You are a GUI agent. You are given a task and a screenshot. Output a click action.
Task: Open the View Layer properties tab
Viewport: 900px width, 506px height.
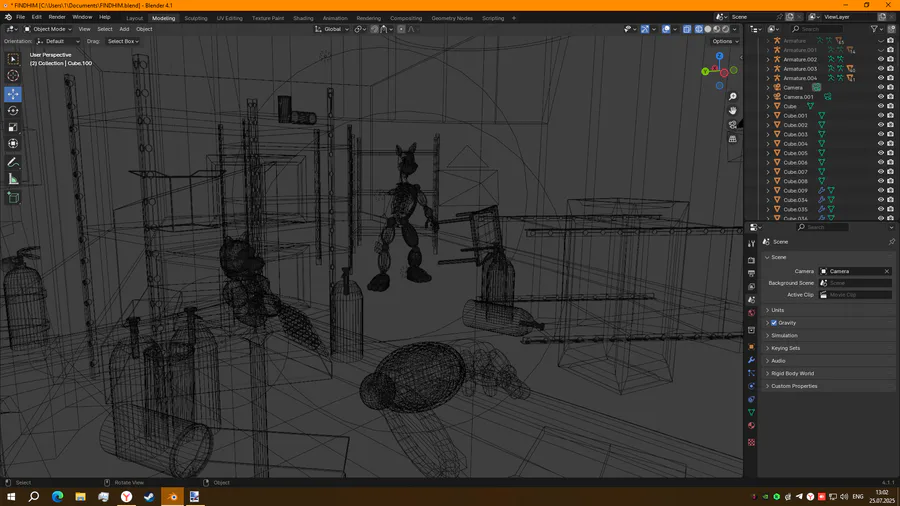click(751, 286)
